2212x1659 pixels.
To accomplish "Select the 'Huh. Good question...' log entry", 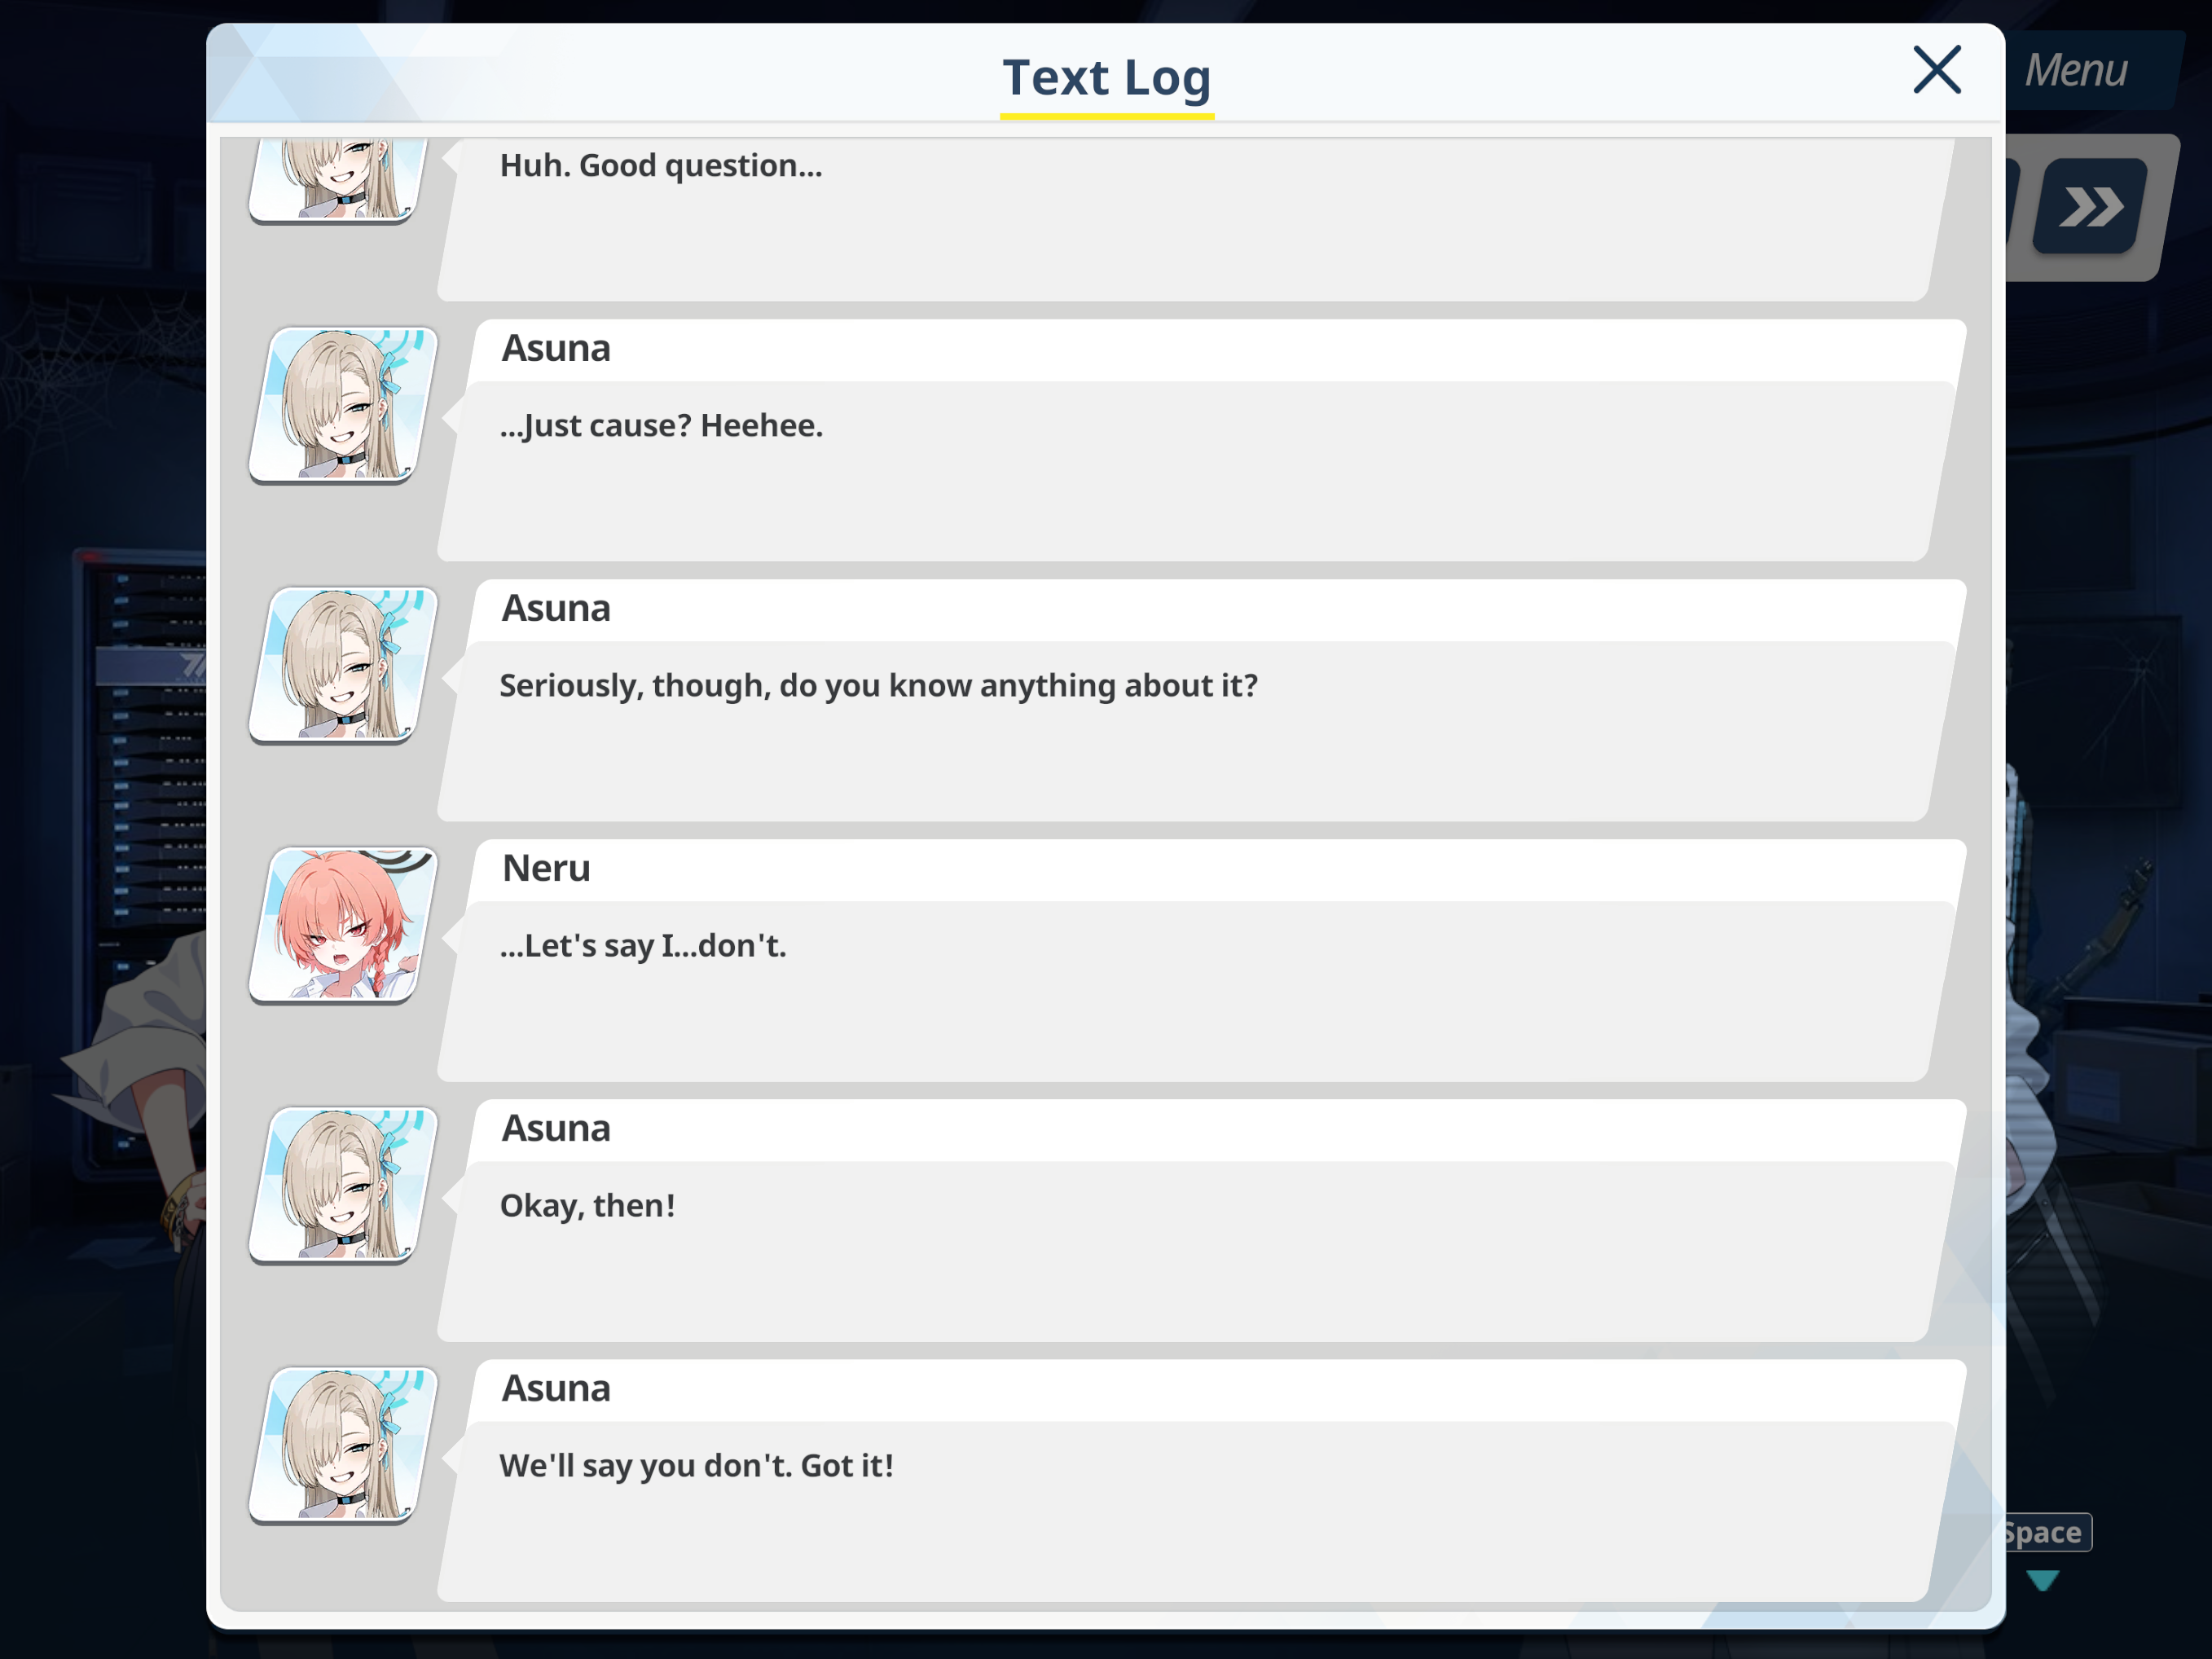I will pyautogui.click(x=1195, y=220).
